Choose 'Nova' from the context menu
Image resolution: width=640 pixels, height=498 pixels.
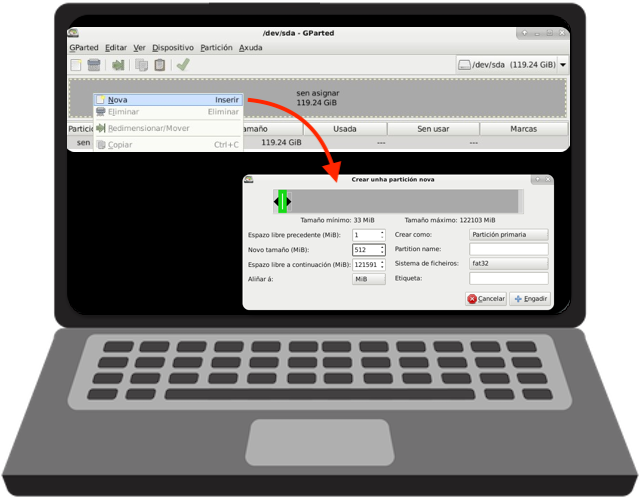tap(118, 100)
